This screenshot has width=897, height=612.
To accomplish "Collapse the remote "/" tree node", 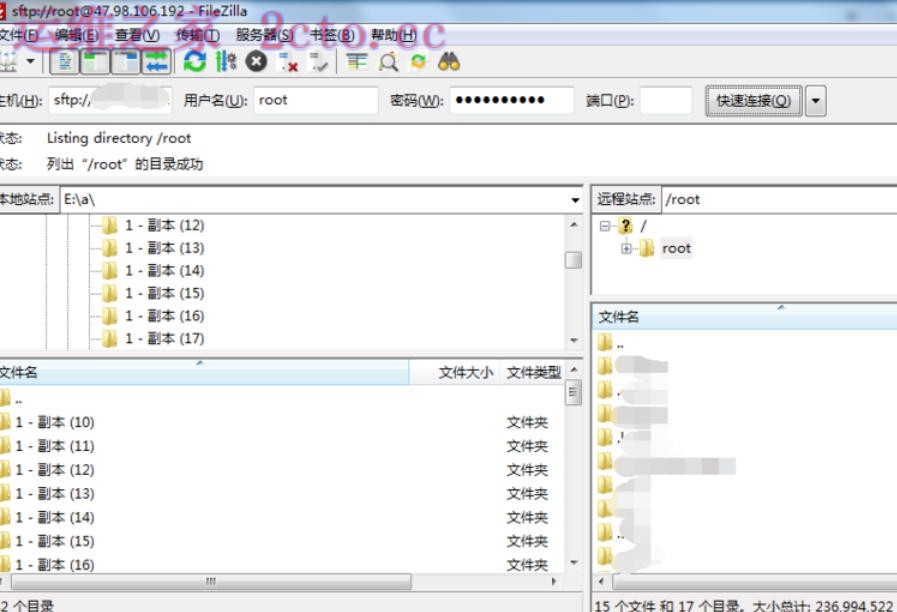I will 605,226.
